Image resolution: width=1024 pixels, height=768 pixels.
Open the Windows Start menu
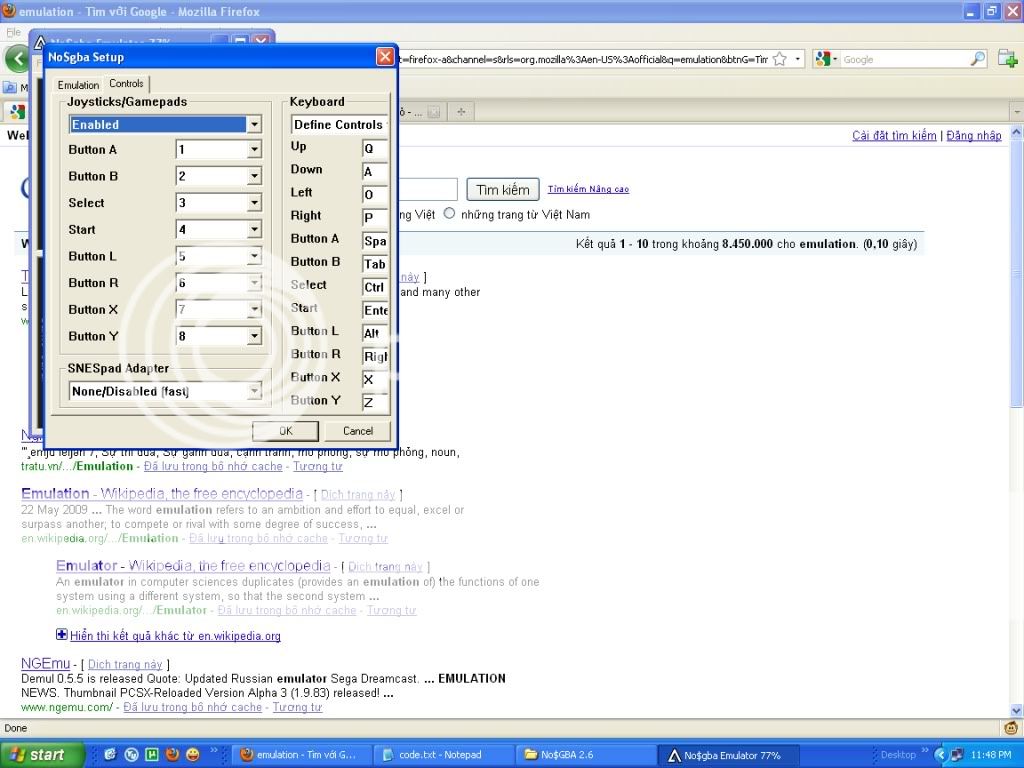[41, 755]
